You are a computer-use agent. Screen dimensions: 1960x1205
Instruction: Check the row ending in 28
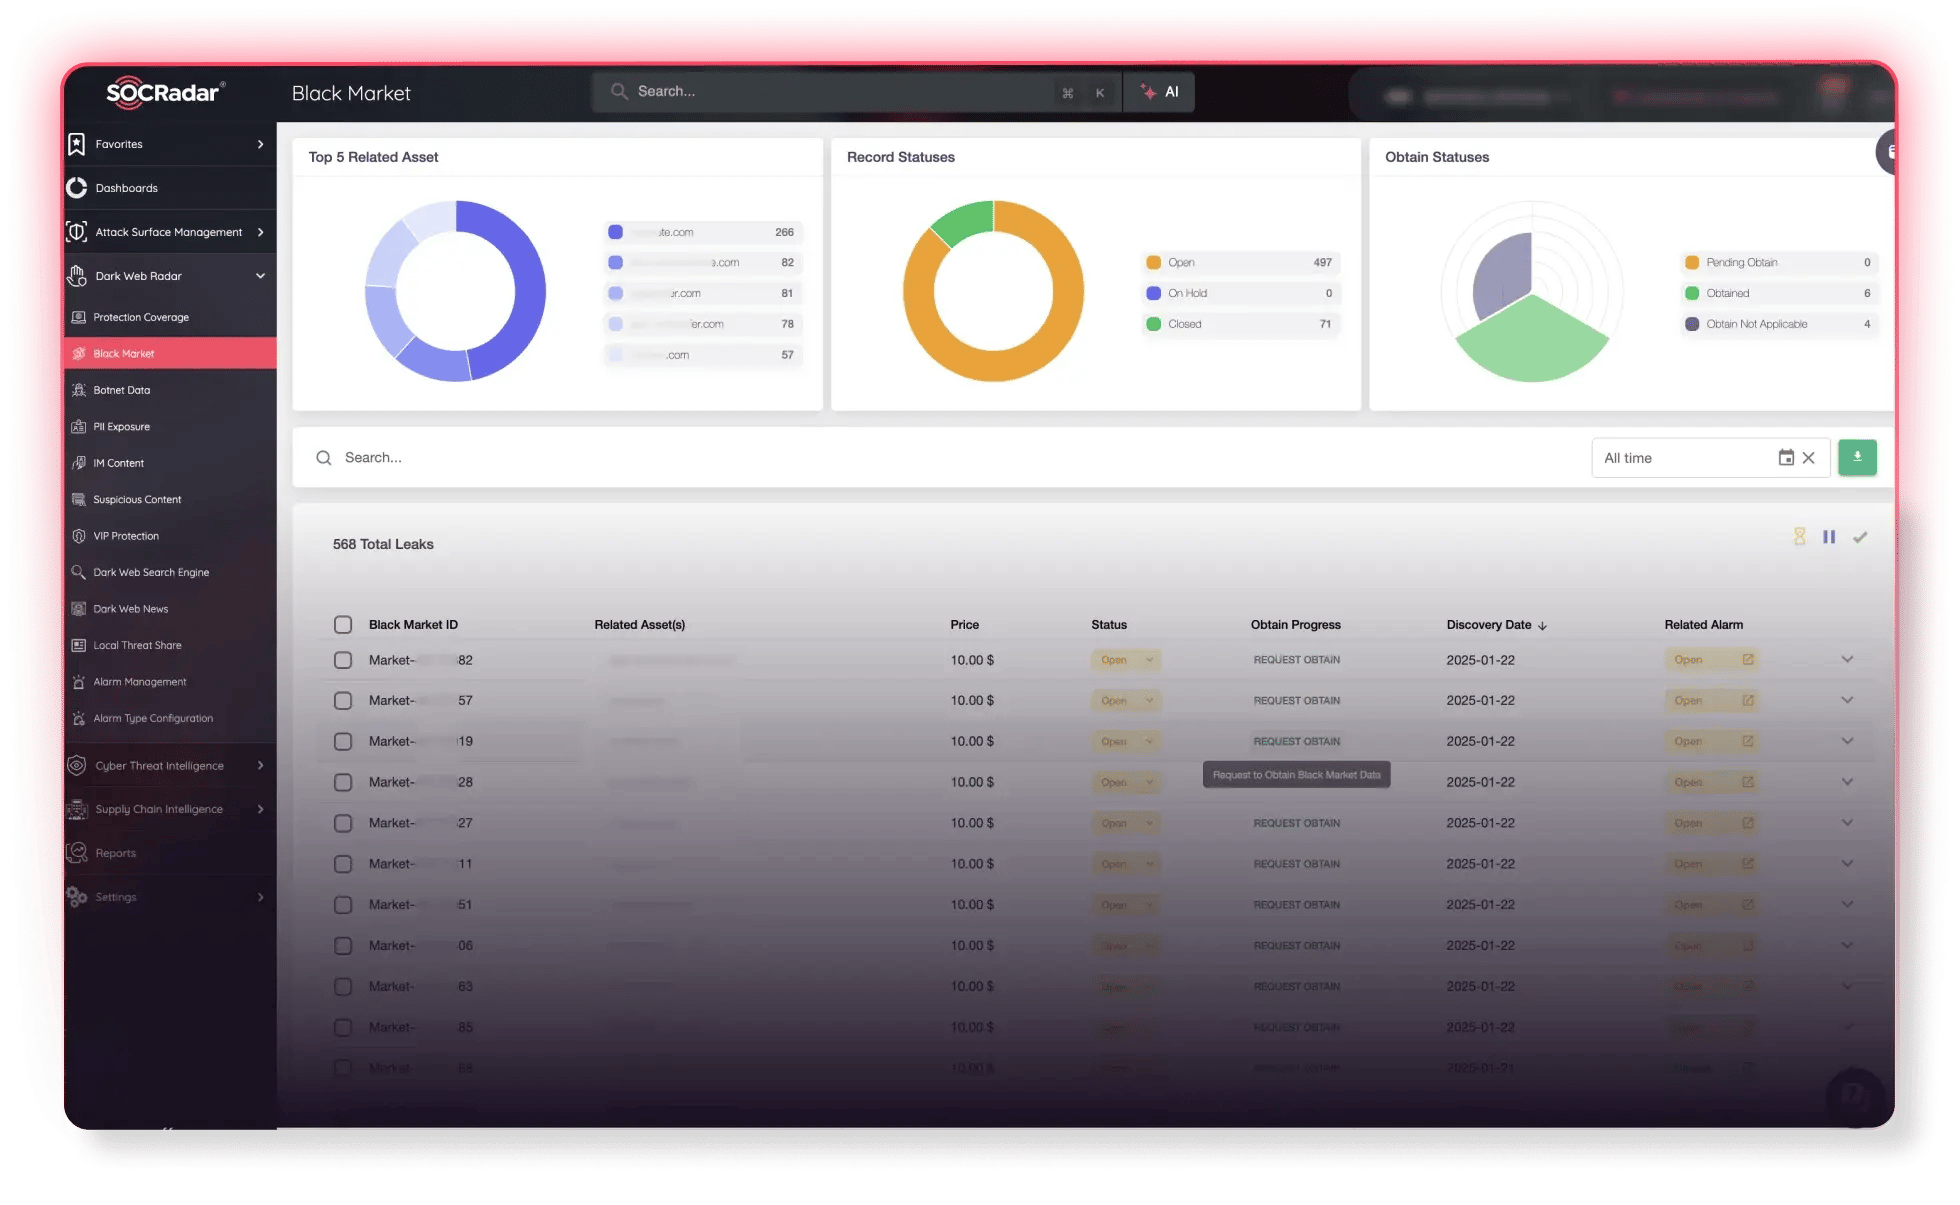(343, 782)
